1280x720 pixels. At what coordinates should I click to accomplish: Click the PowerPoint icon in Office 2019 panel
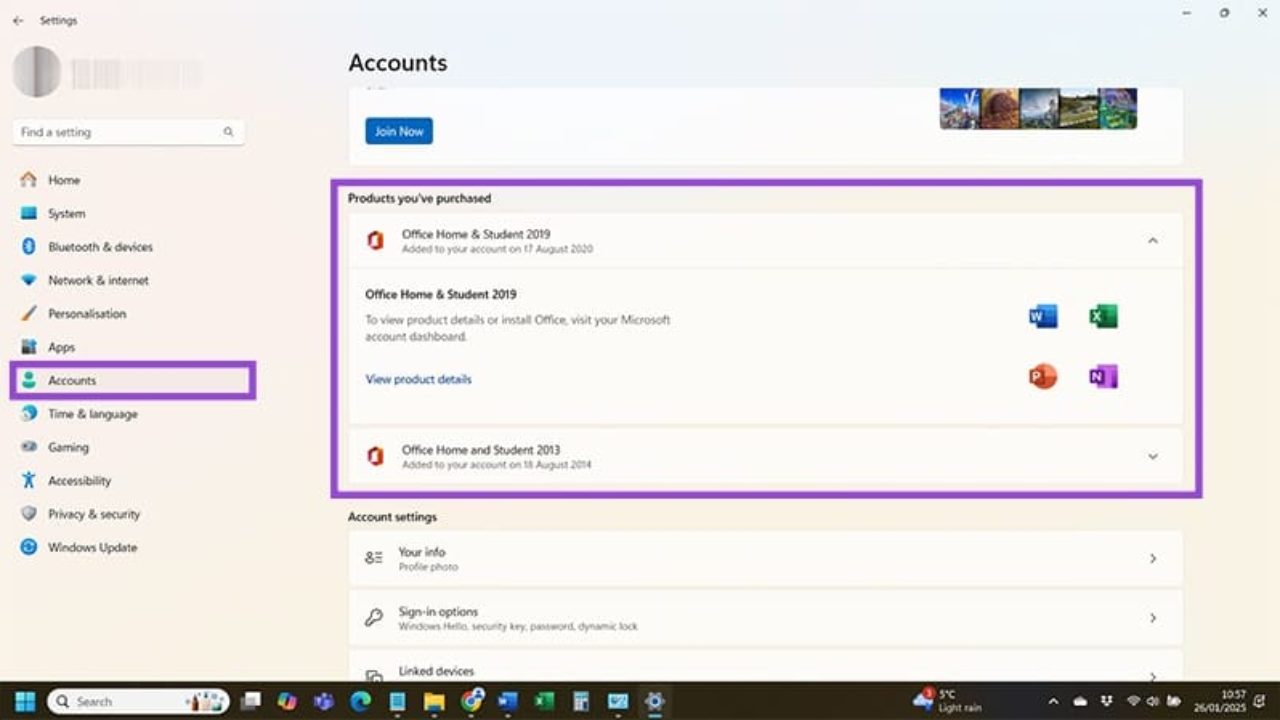pos(1042,377)
